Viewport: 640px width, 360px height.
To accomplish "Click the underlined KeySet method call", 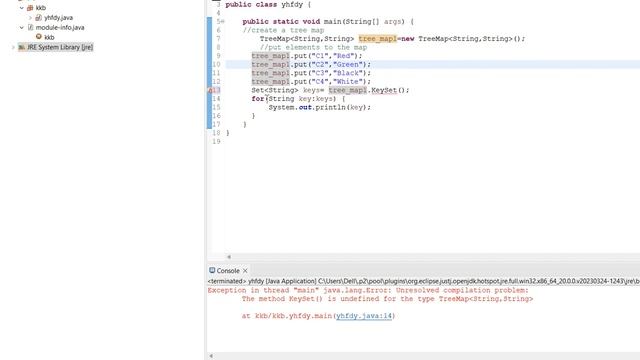I will tap(384, 90).
